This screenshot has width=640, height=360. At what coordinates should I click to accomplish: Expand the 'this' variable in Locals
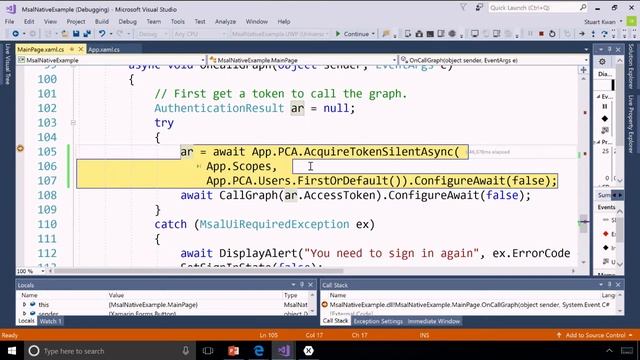[24, 304]
